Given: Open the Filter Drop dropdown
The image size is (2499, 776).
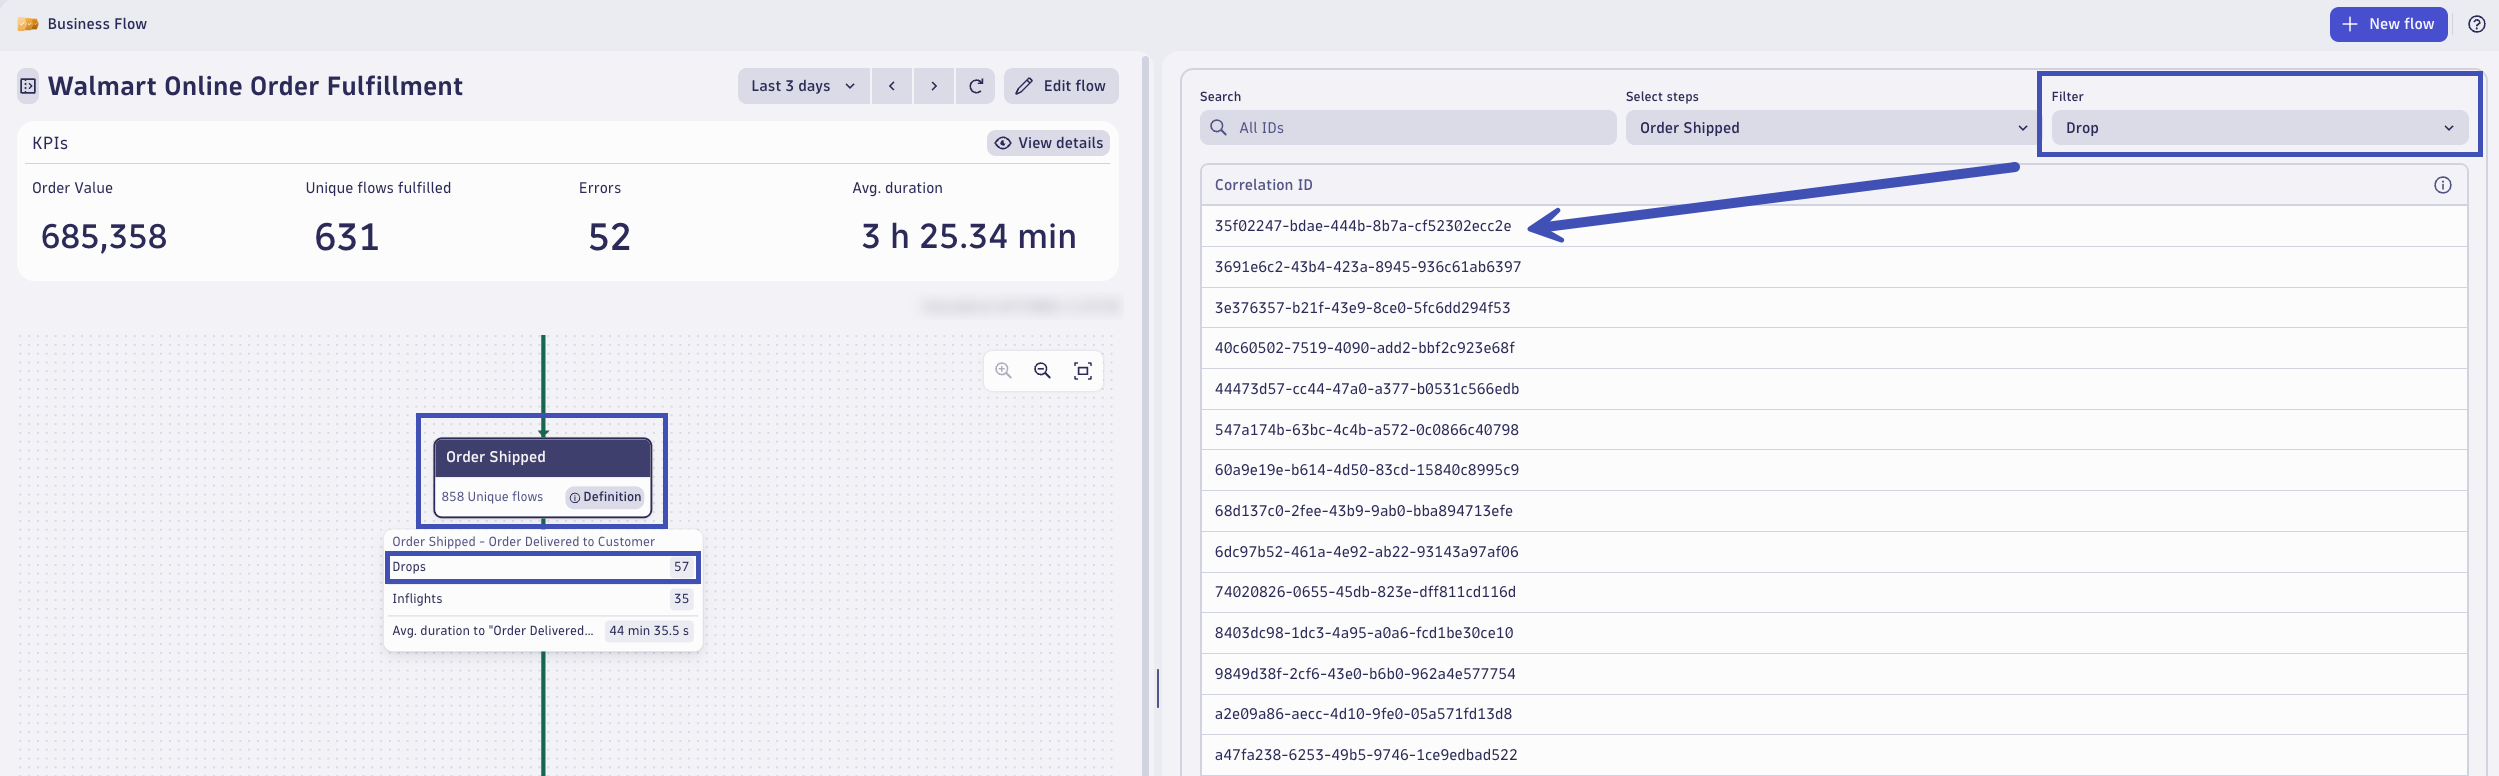Looking at the screenshot, I should [2260, 128].
